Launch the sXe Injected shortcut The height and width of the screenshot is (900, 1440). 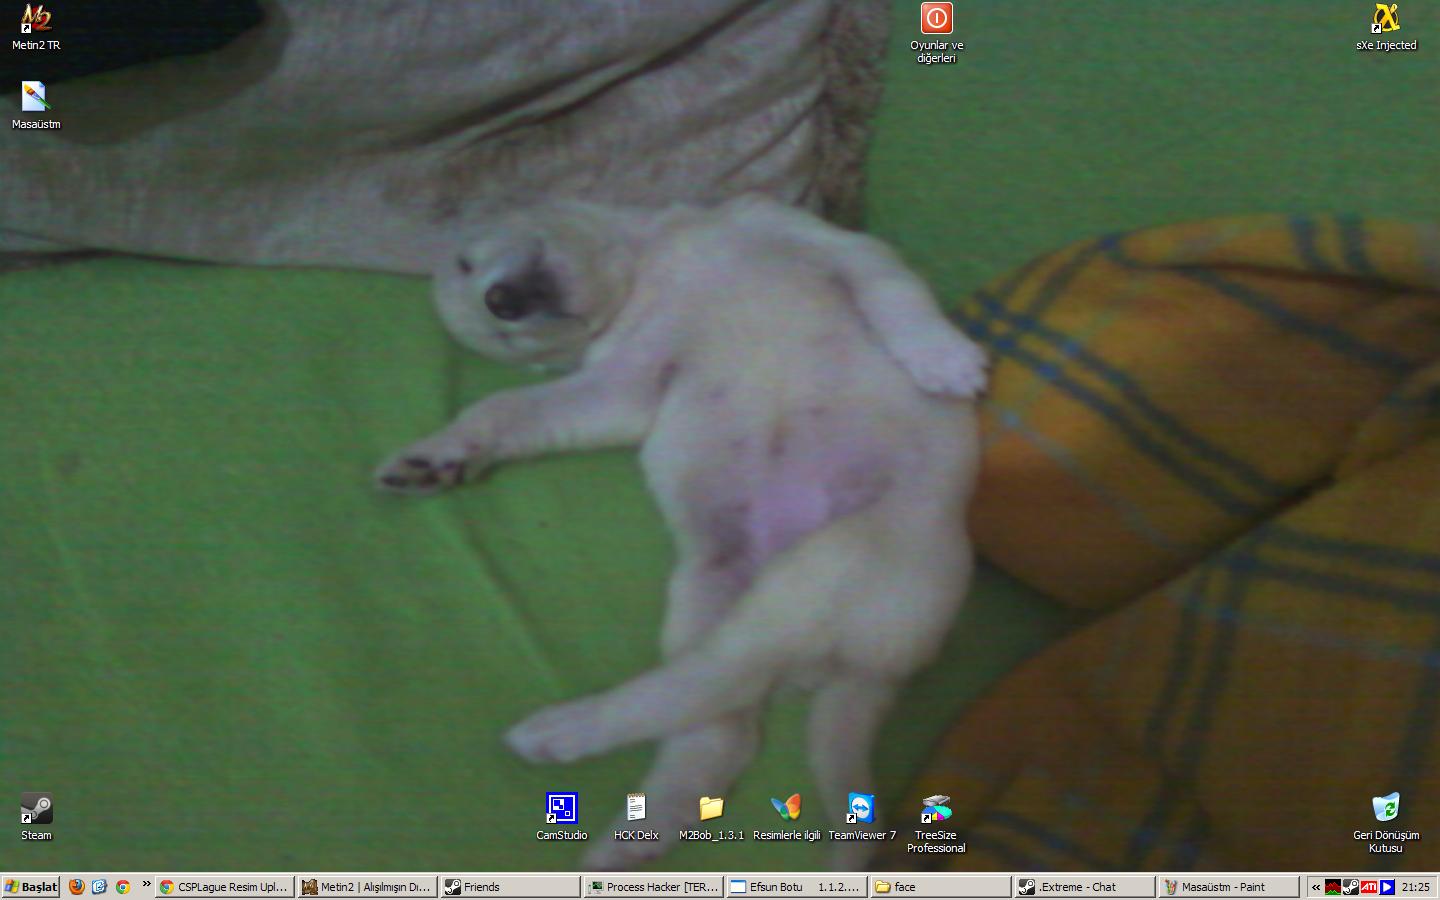[1385, 20]
